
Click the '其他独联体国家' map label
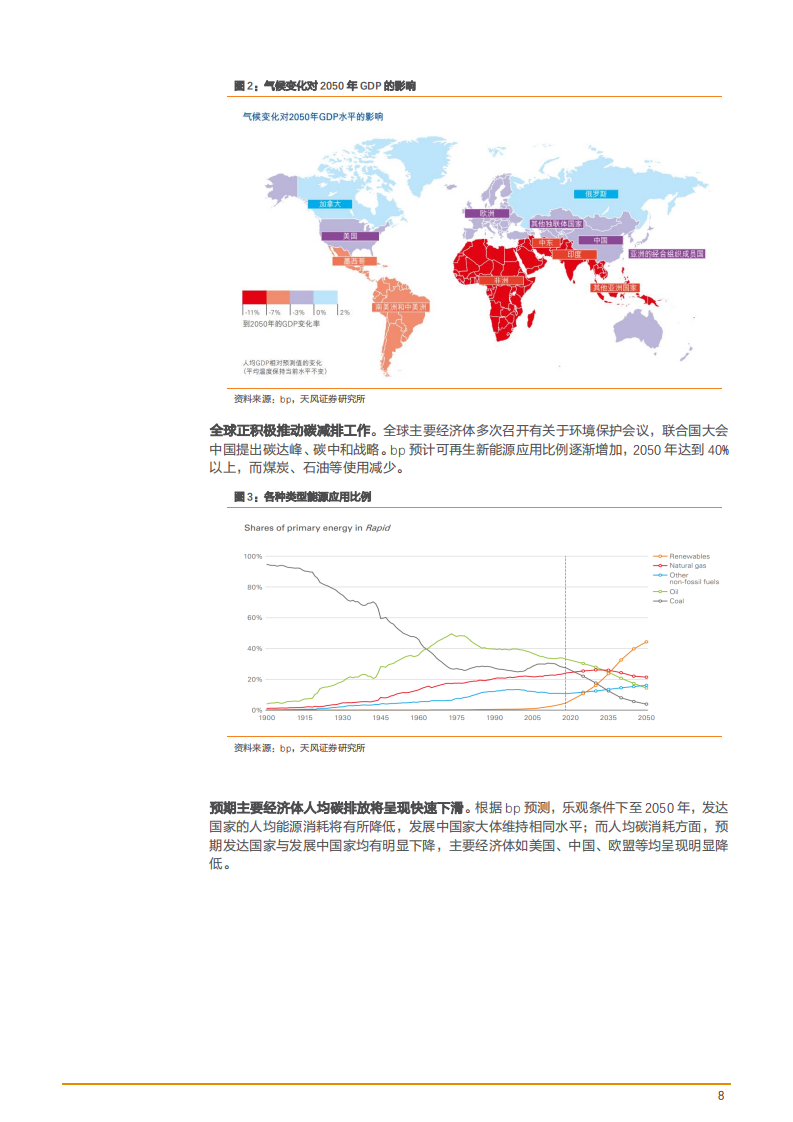pos(556,224)
